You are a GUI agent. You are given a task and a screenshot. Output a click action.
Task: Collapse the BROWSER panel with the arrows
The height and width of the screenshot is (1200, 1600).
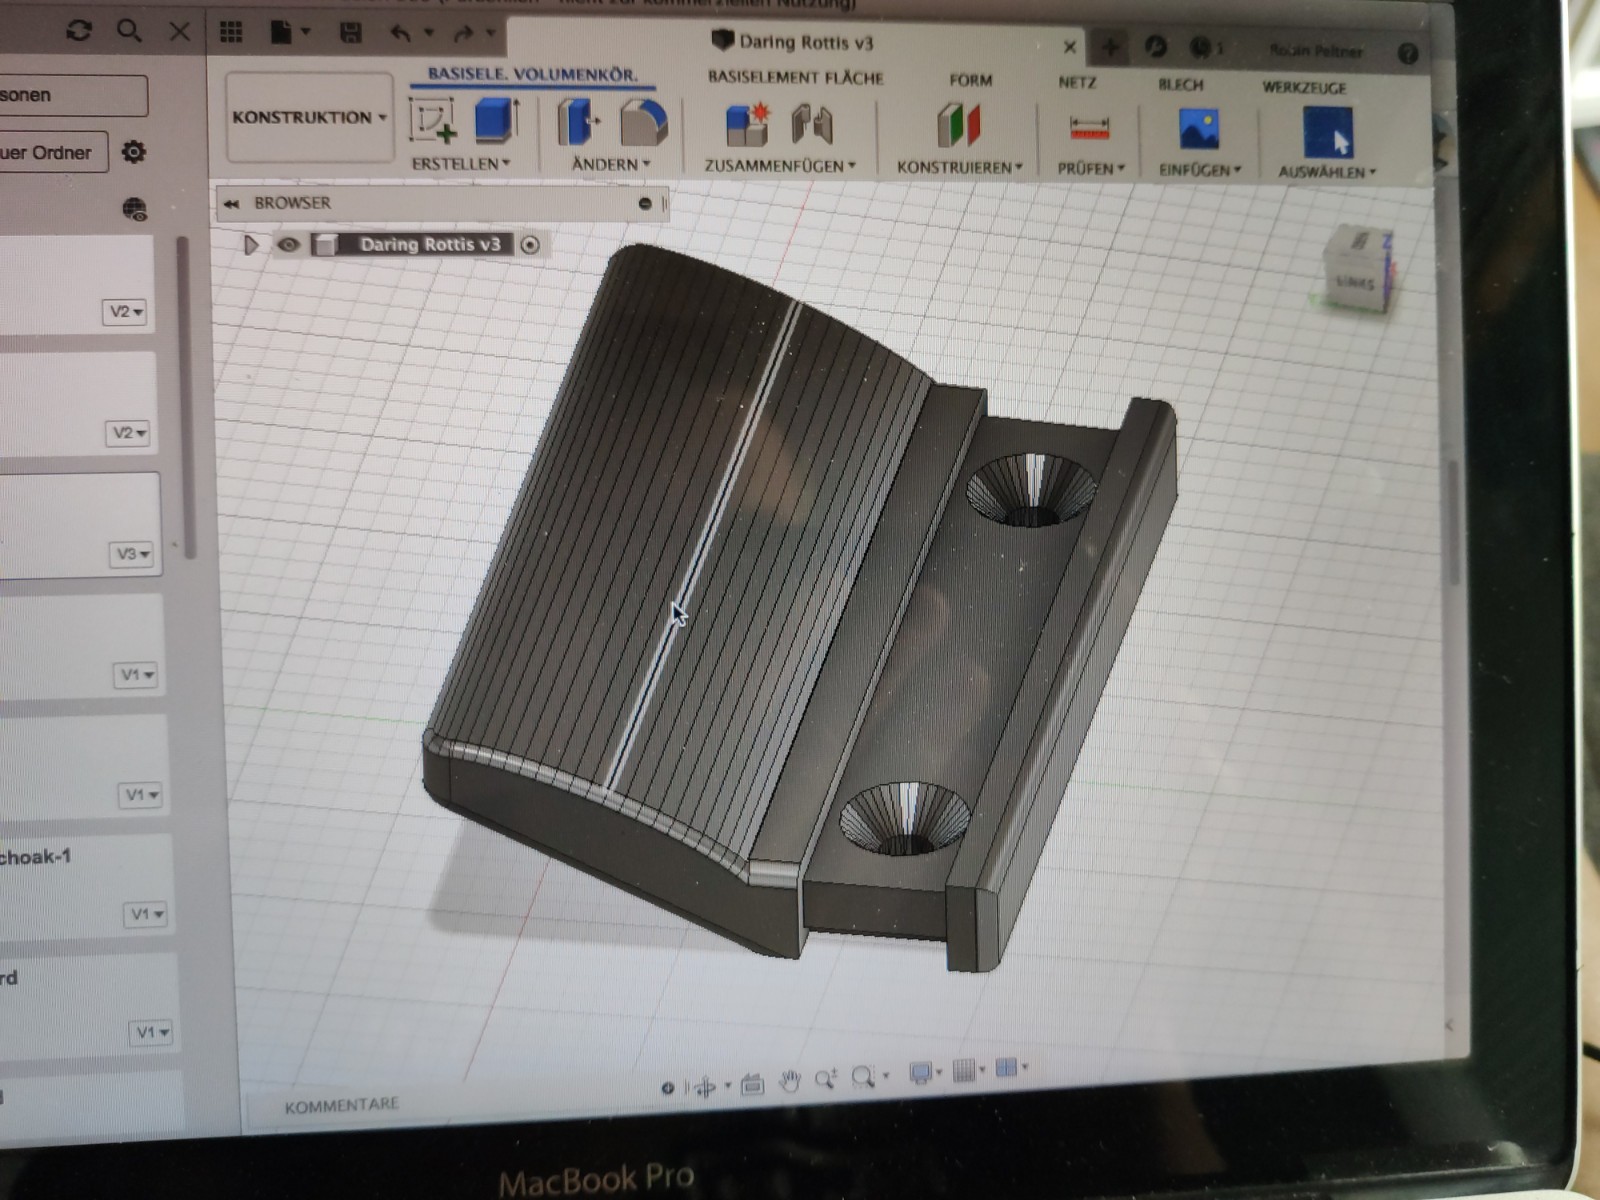coord(231,203)
